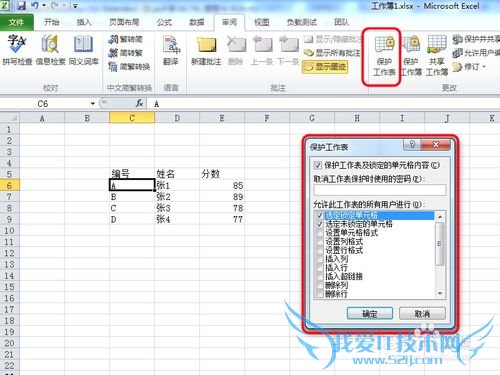This screenshot has height=375, width=500.
Task: Enable Insert columns (插入列) checkbox
Action: point(320,259)
